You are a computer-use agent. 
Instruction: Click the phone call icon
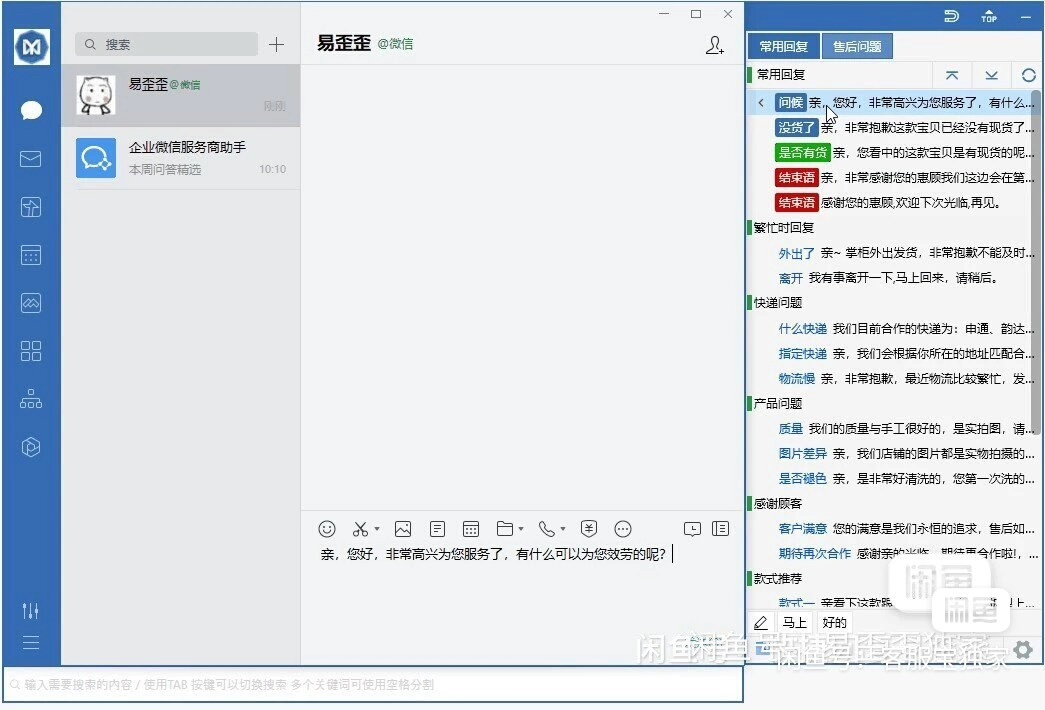point(546,529)
